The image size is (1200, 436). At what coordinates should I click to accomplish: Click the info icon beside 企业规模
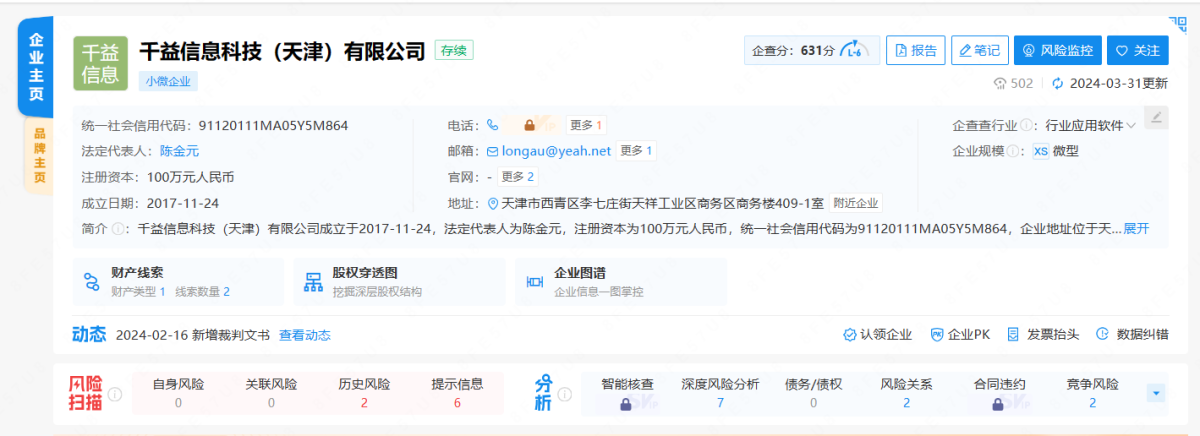1013,152
